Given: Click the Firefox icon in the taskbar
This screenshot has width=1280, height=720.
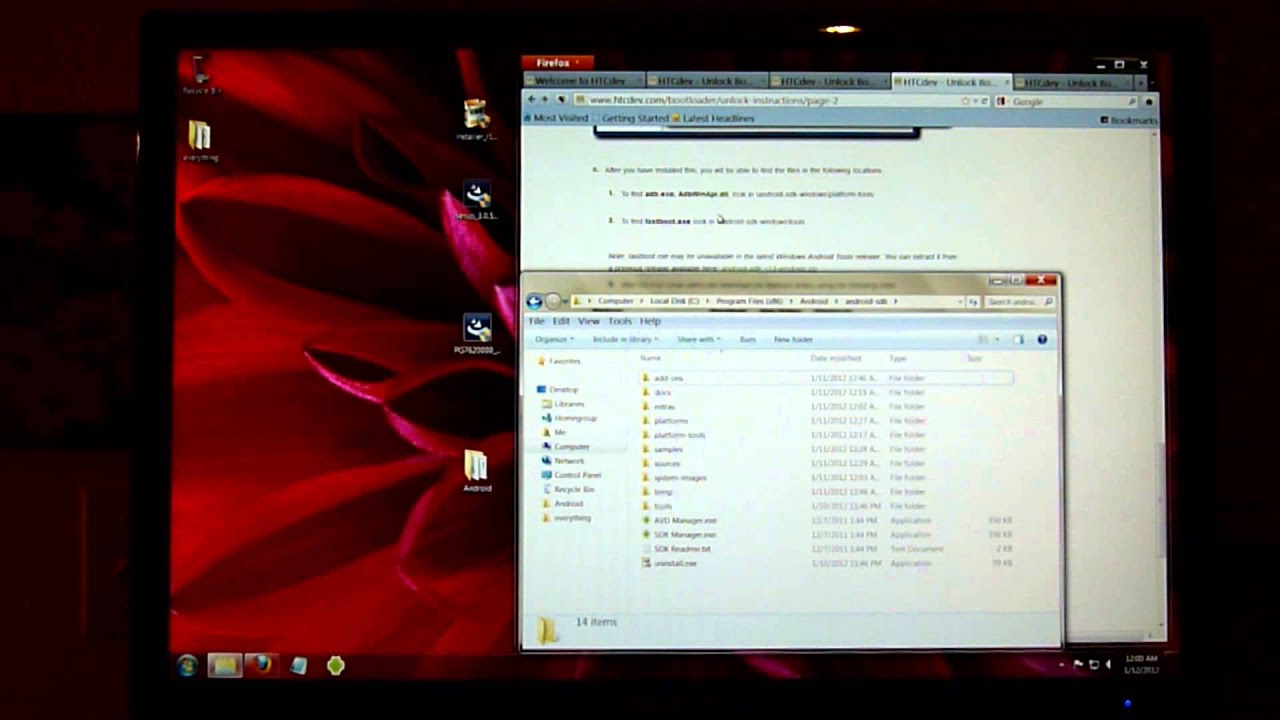Looking at the screenshot, I should (262, 665).
